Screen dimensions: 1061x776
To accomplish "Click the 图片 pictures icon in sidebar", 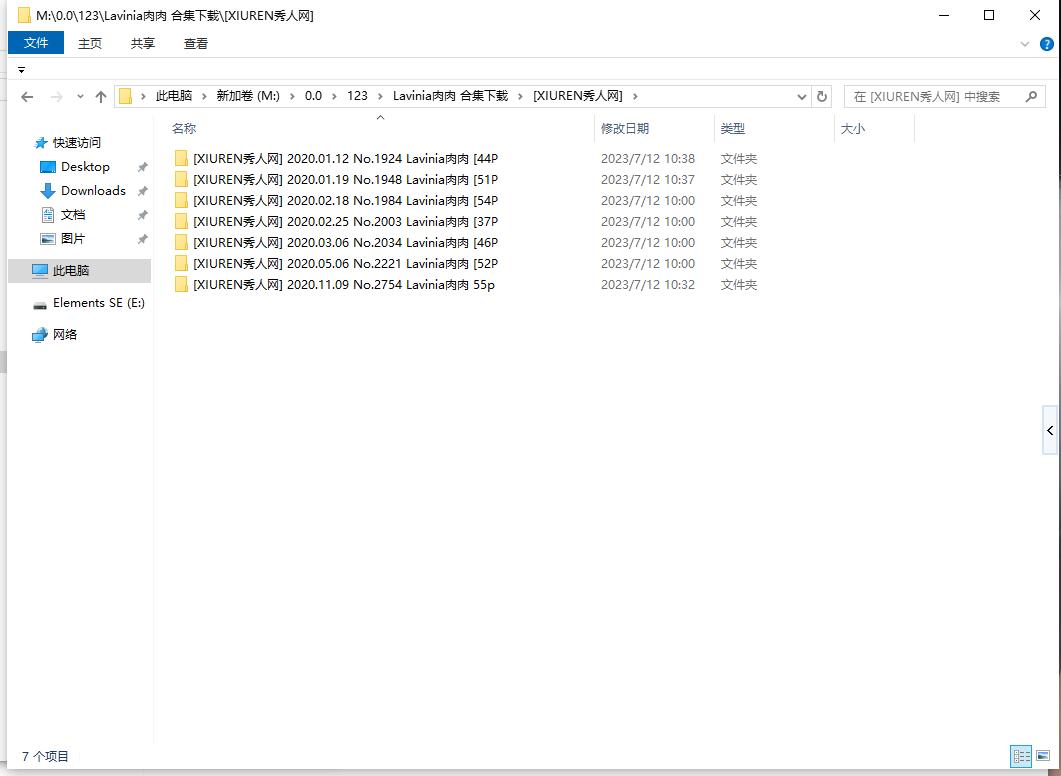I will point(47,239).
